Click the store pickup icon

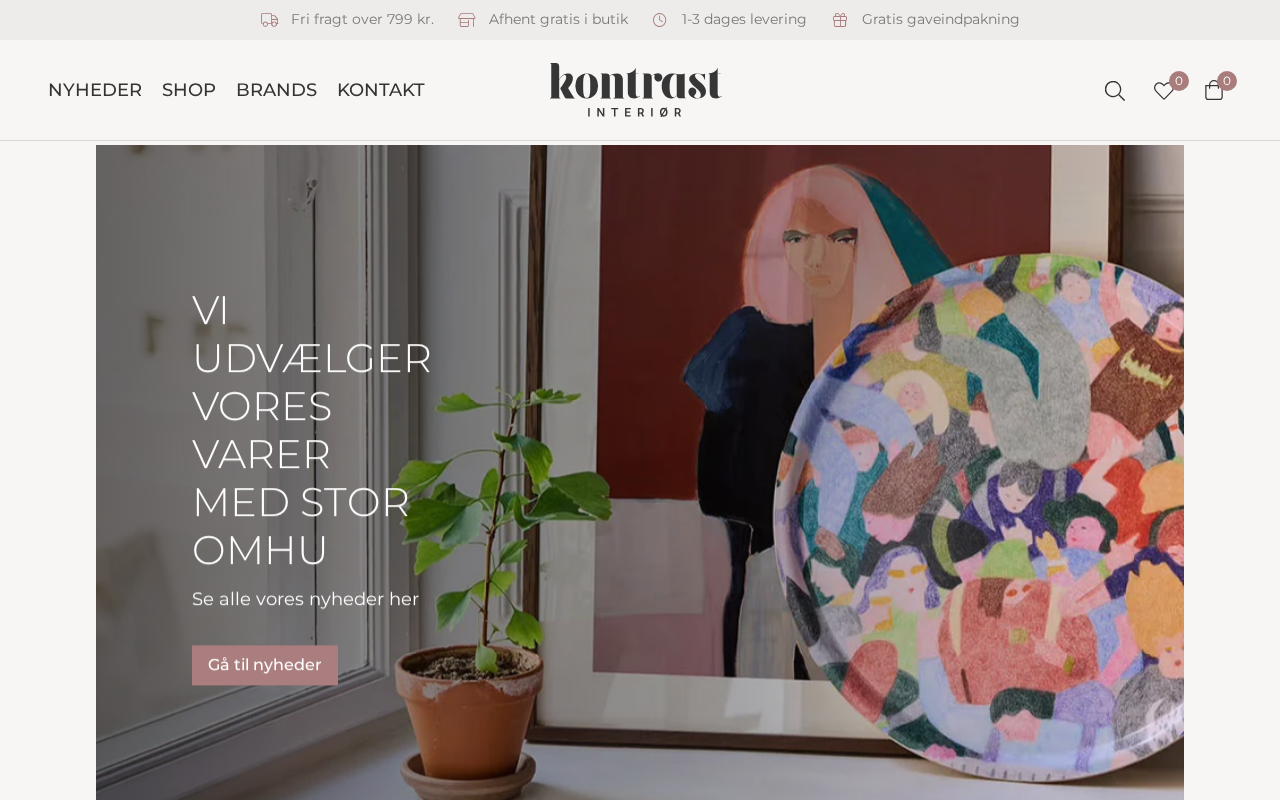click(x=467, y=20)
